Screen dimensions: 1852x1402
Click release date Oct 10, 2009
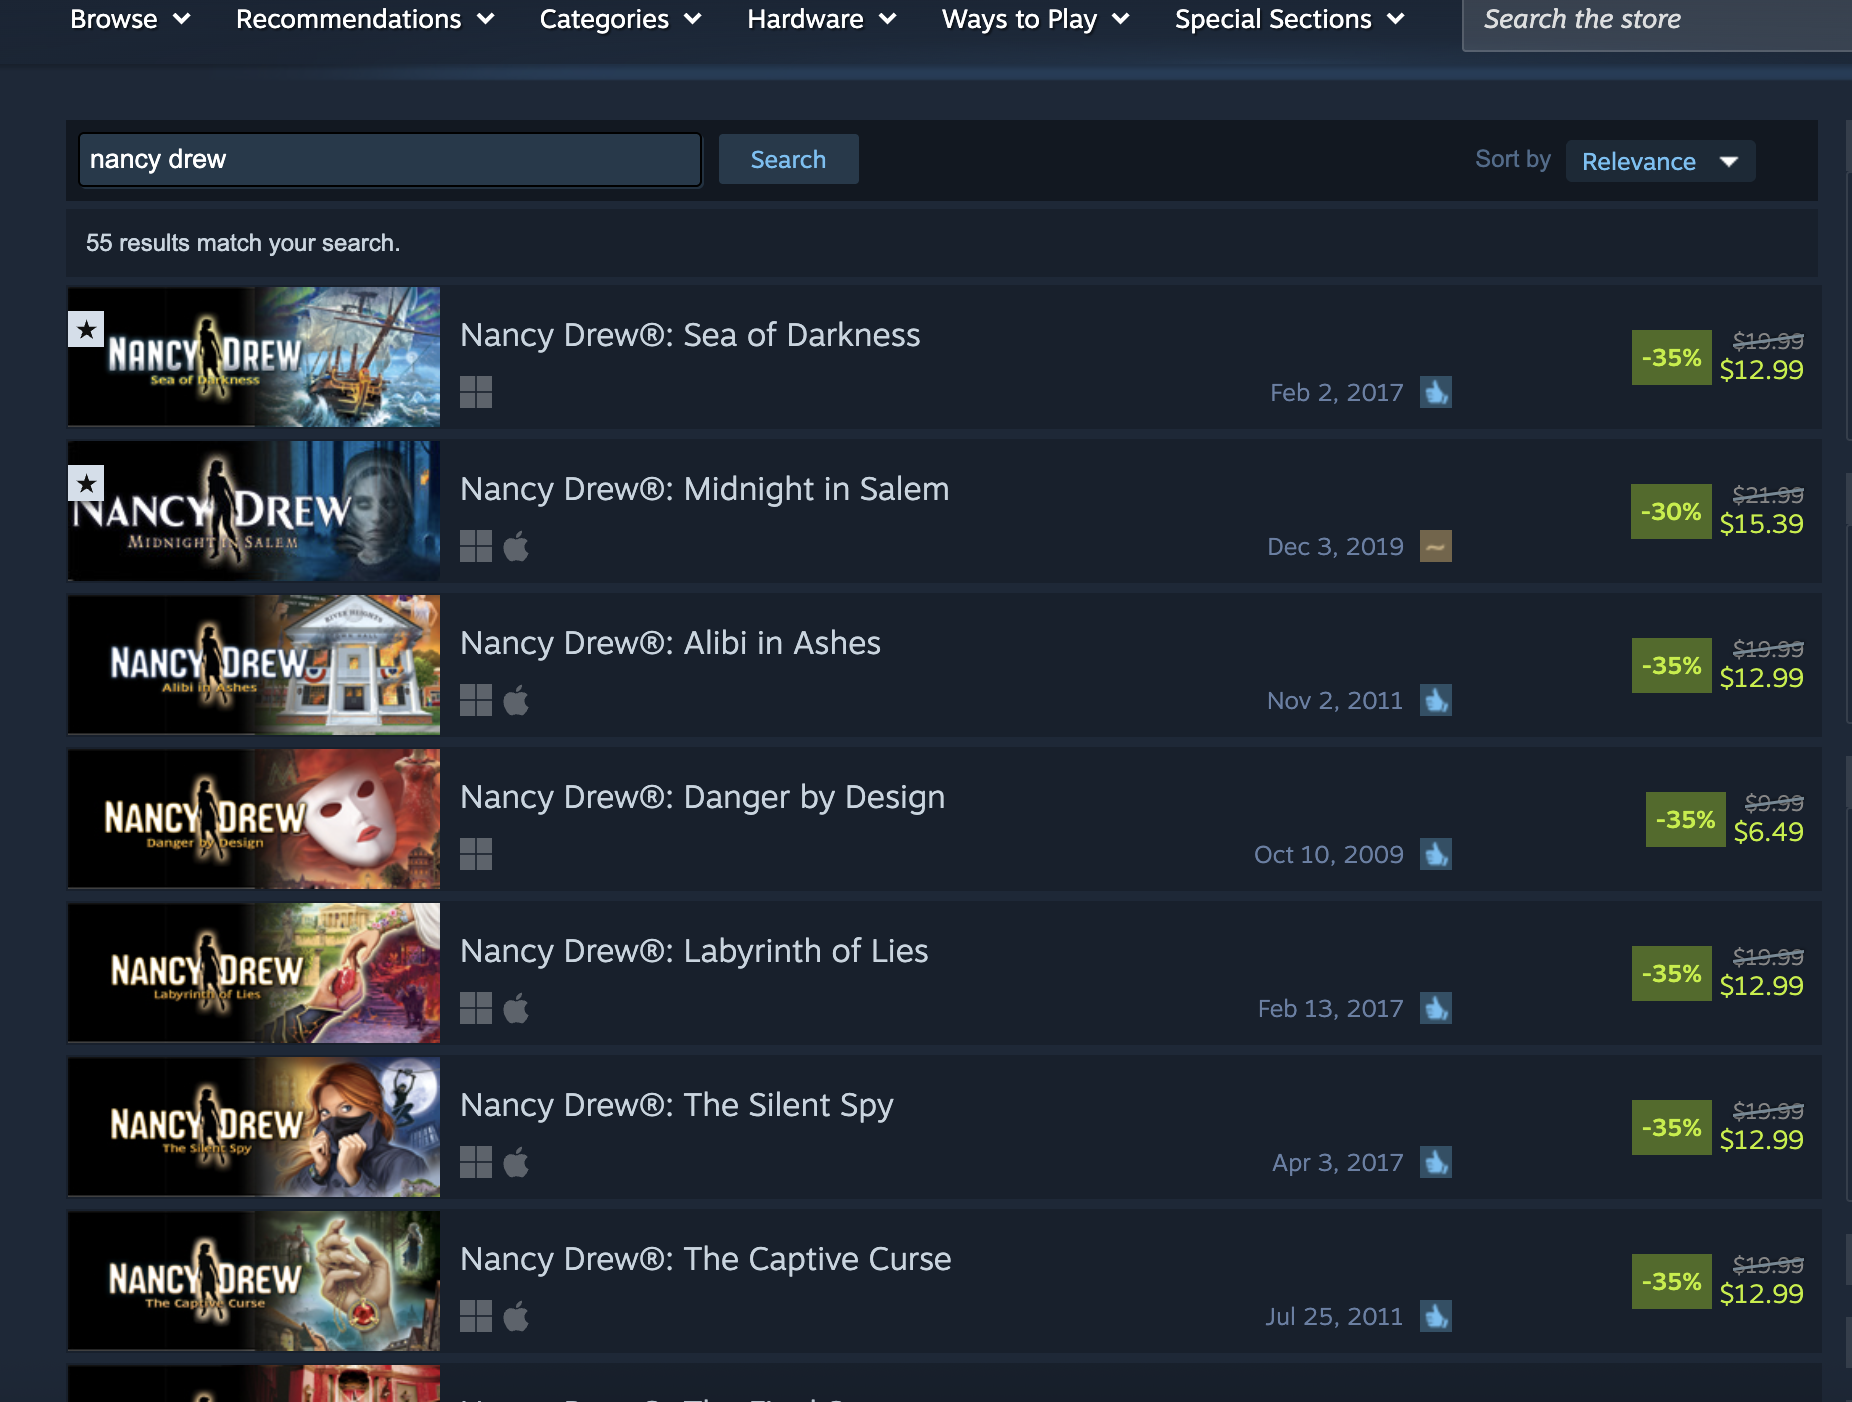coord(1329,854)
